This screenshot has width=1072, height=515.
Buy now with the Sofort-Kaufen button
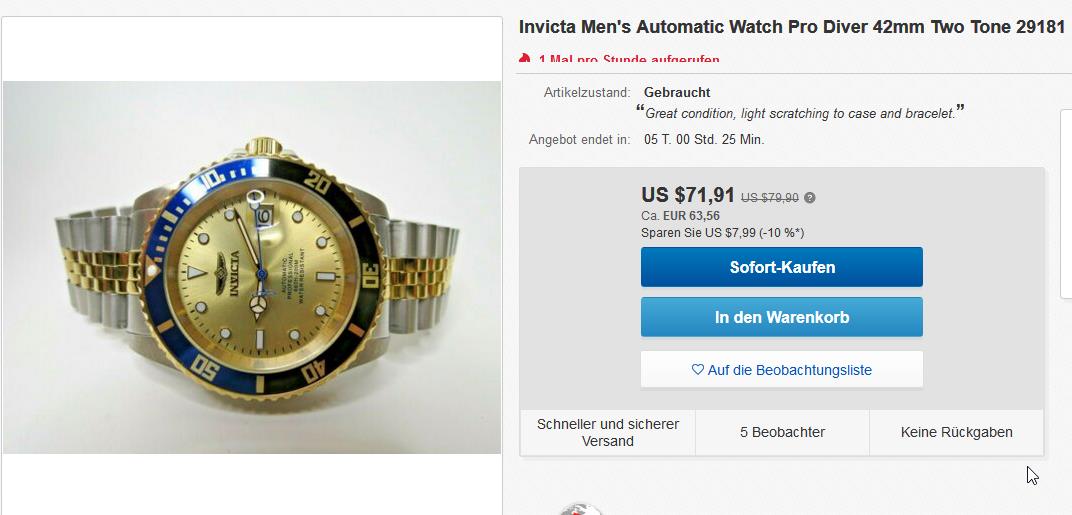[x=781, y=267]
